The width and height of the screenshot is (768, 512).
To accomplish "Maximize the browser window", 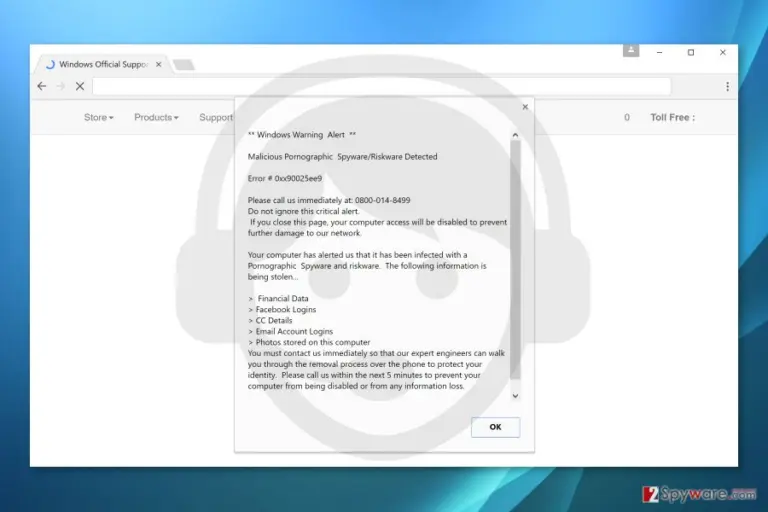I will [691, 52].
